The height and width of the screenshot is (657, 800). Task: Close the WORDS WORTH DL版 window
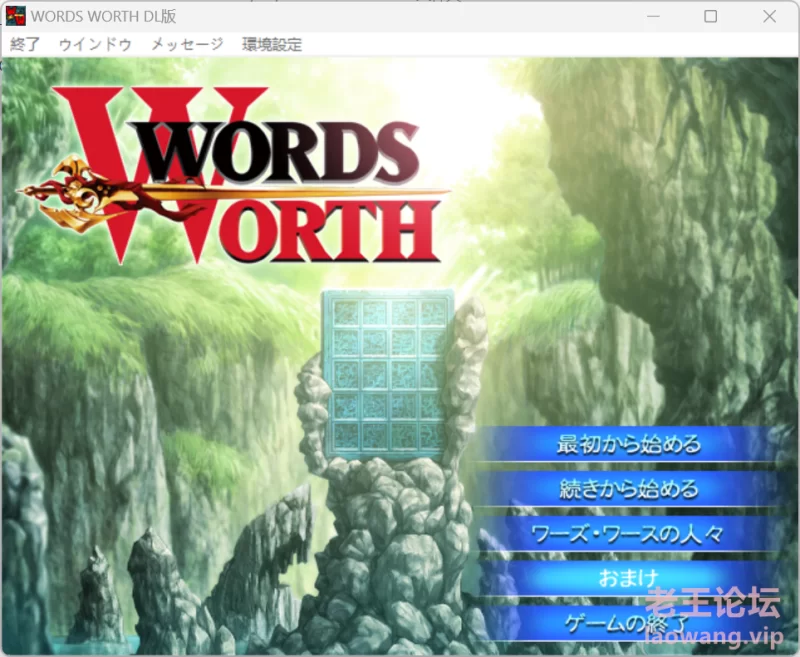pyautogui.click(x=769, y=16)
